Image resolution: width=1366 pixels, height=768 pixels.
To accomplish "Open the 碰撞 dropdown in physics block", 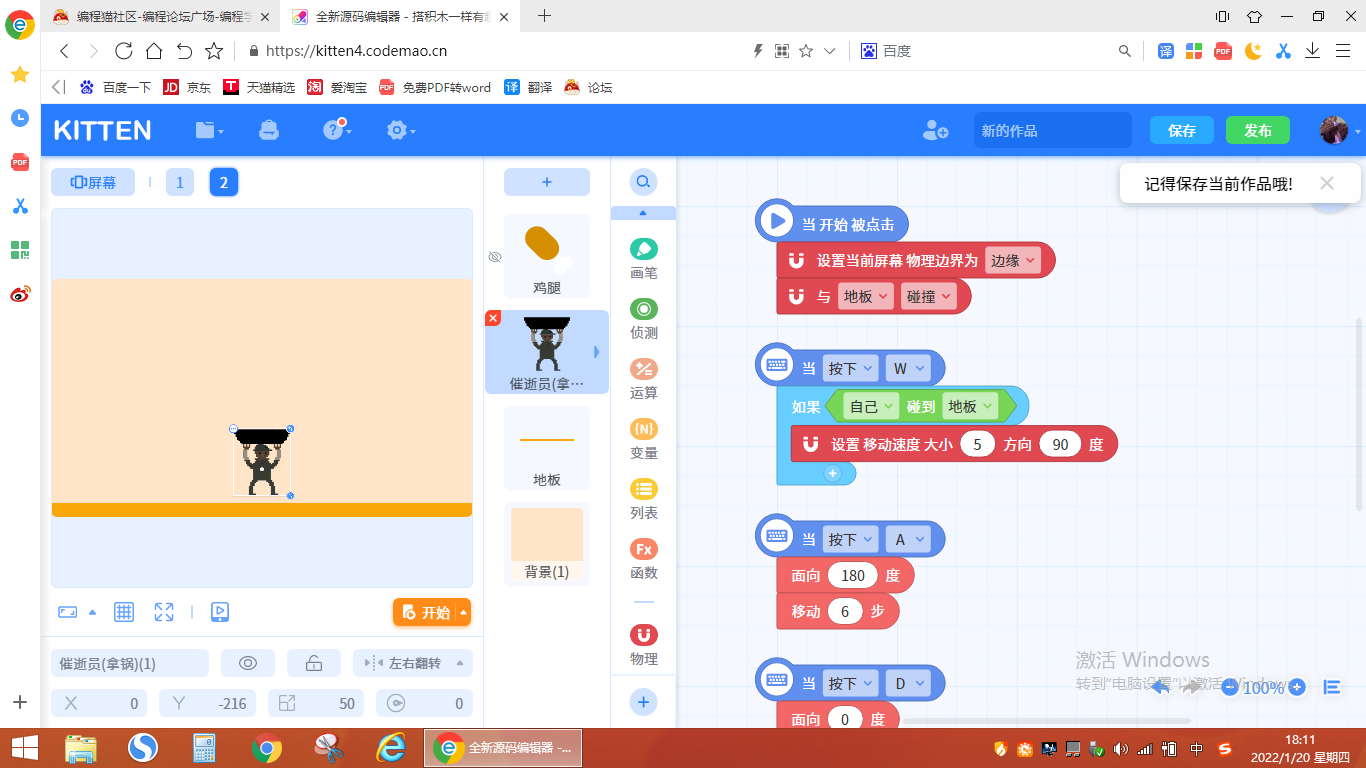I will point(929,296).
